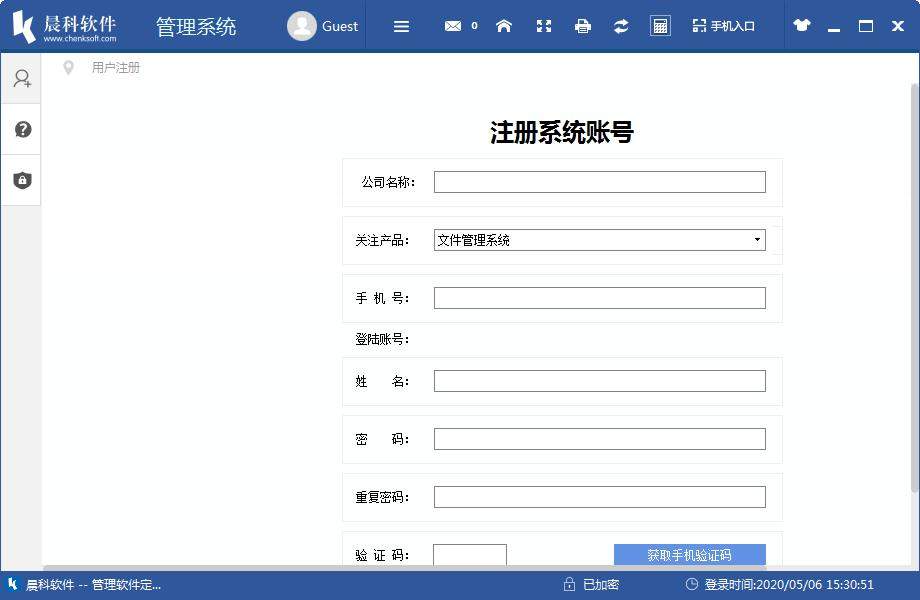
Task: Click the security shield icon in sidebar
Action: [x=21, y=180]
